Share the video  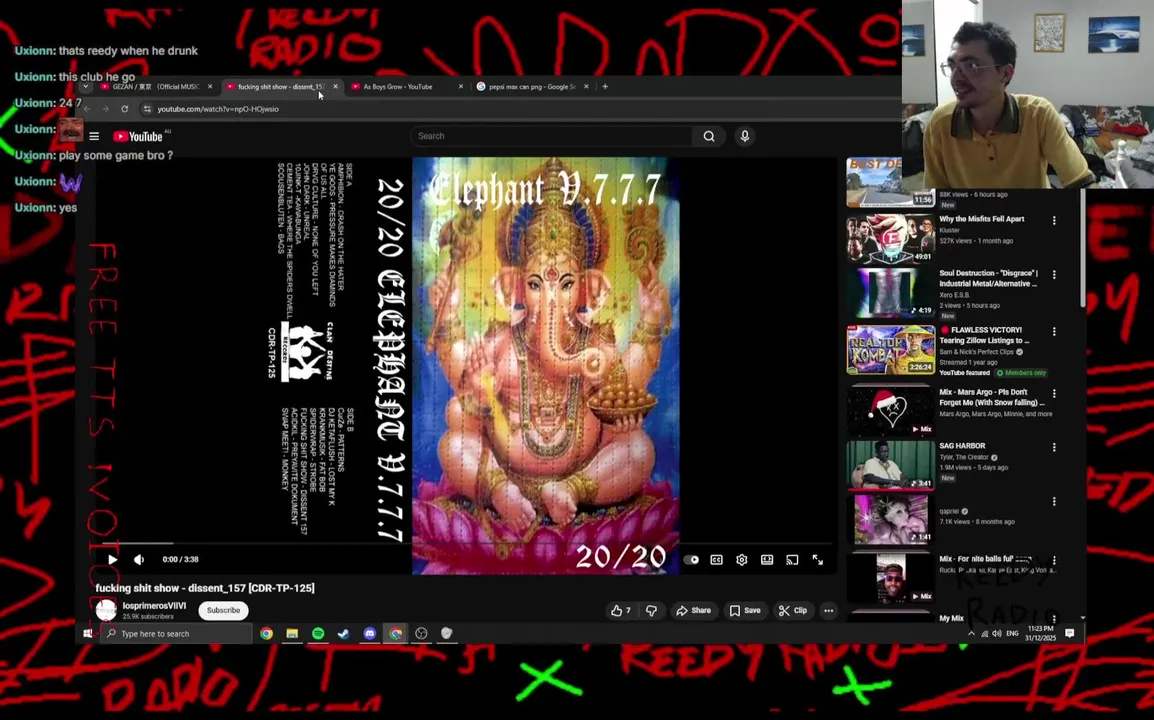pyautogui.click(x=693, y=610)
